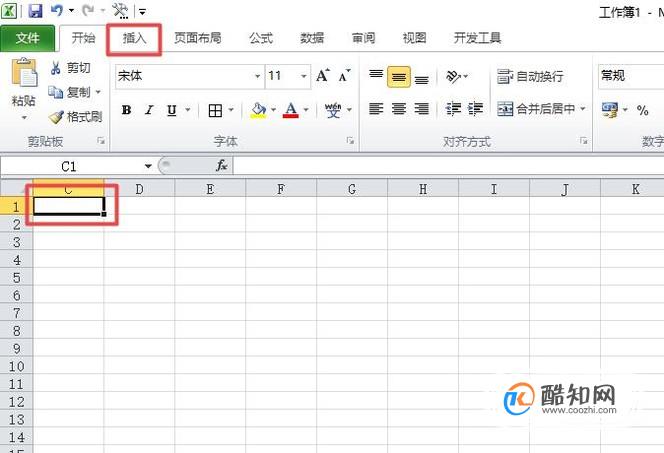Click the decrease font size icon
Viewport: 664px width, 453px height.
345,76
